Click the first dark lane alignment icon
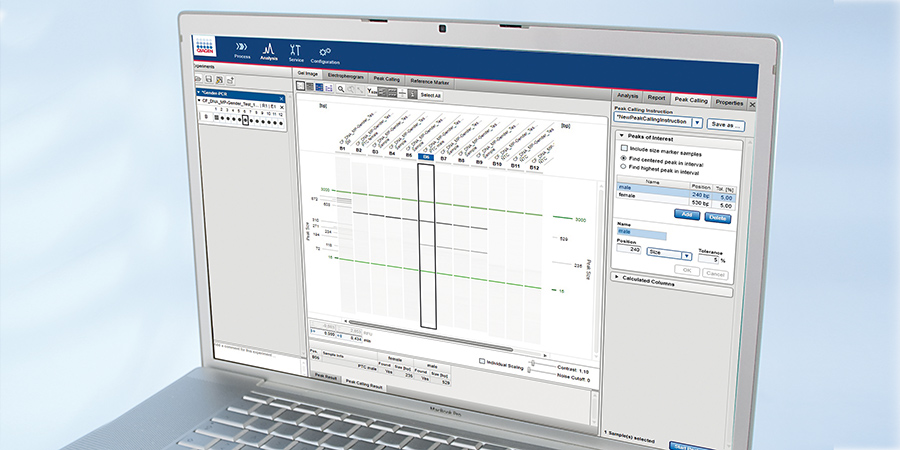Image resolution: width=900 pixels, height=450 pixels. click(x=382, y=92)
